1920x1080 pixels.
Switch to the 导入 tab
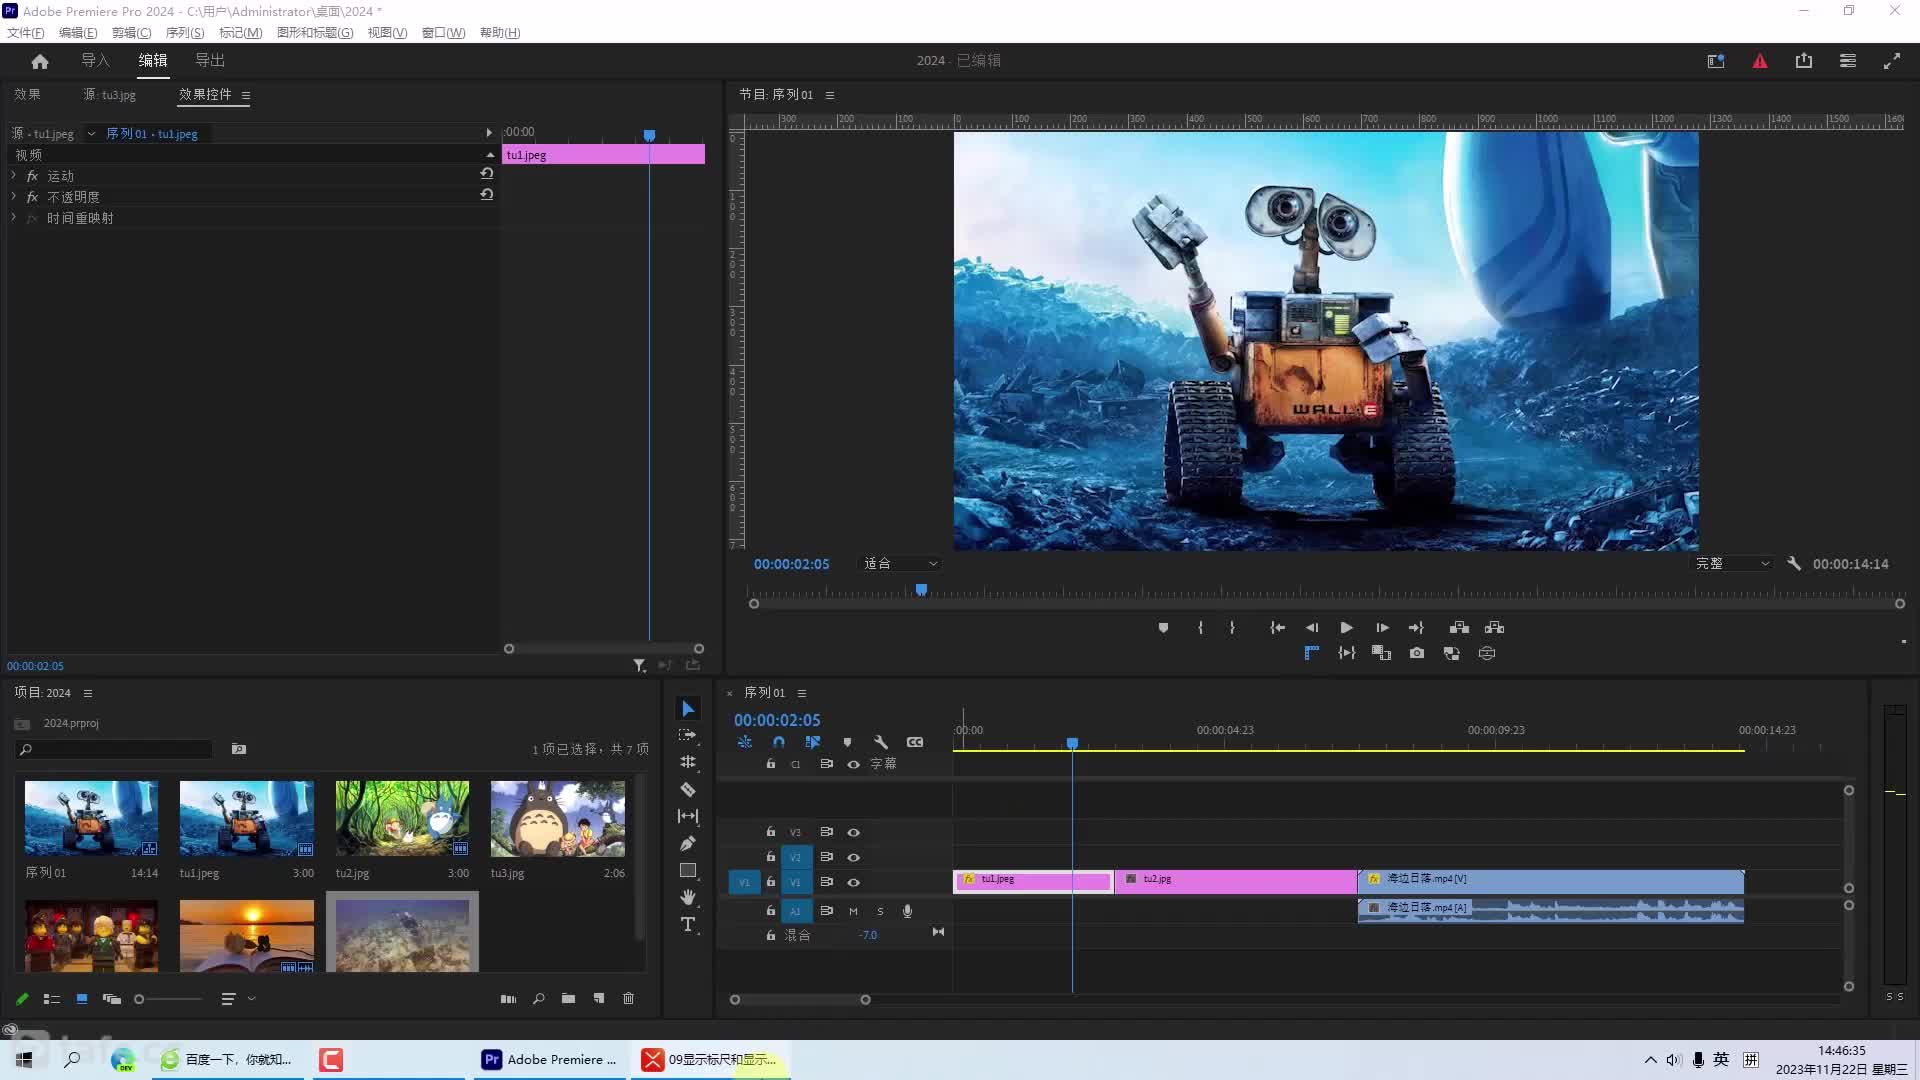(95, 60)
